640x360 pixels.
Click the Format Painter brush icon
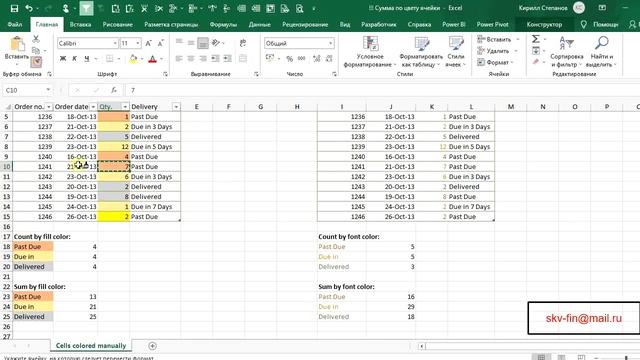[x=36, y=62]
